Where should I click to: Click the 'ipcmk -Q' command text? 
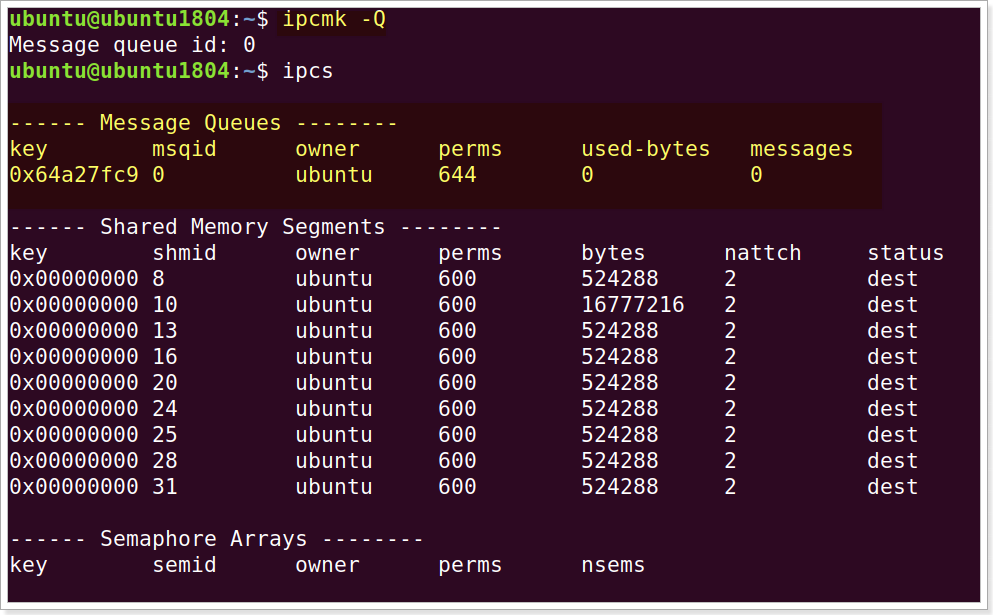pos(334,19)
